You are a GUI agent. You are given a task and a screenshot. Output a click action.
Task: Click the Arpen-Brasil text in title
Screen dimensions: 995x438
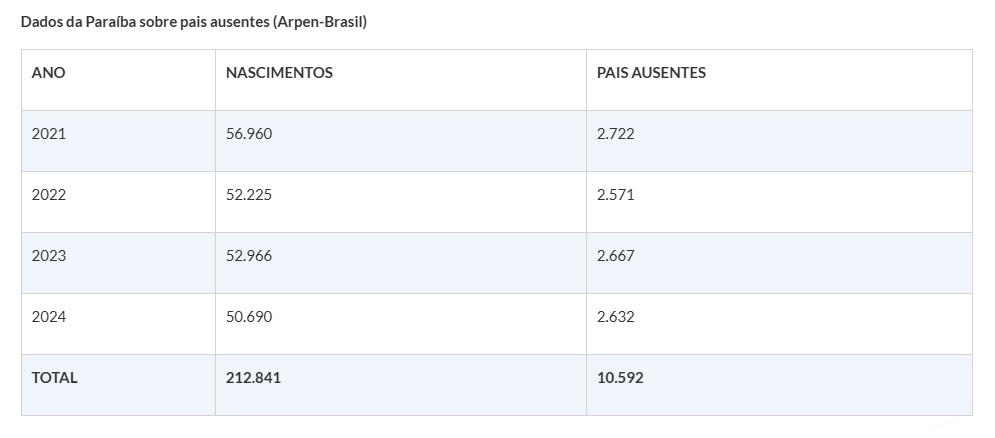320,22
